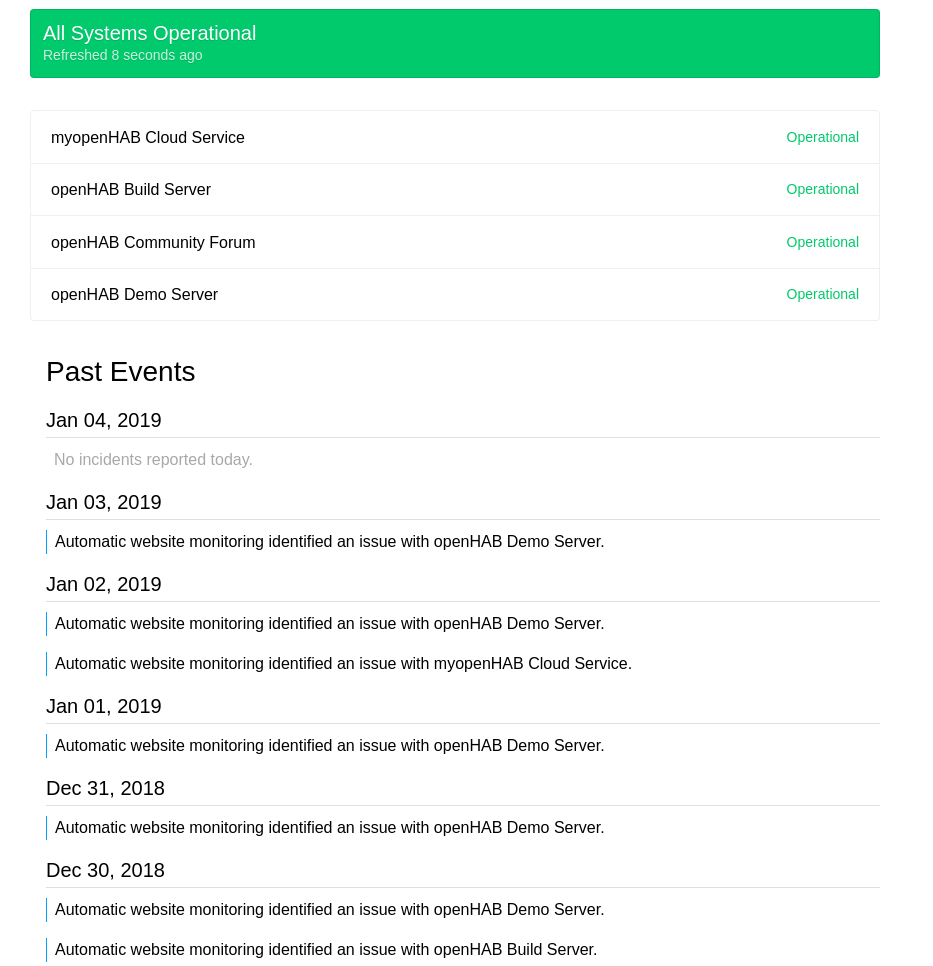Select the Jan 02, 2019 date header

tap(104, 584)
